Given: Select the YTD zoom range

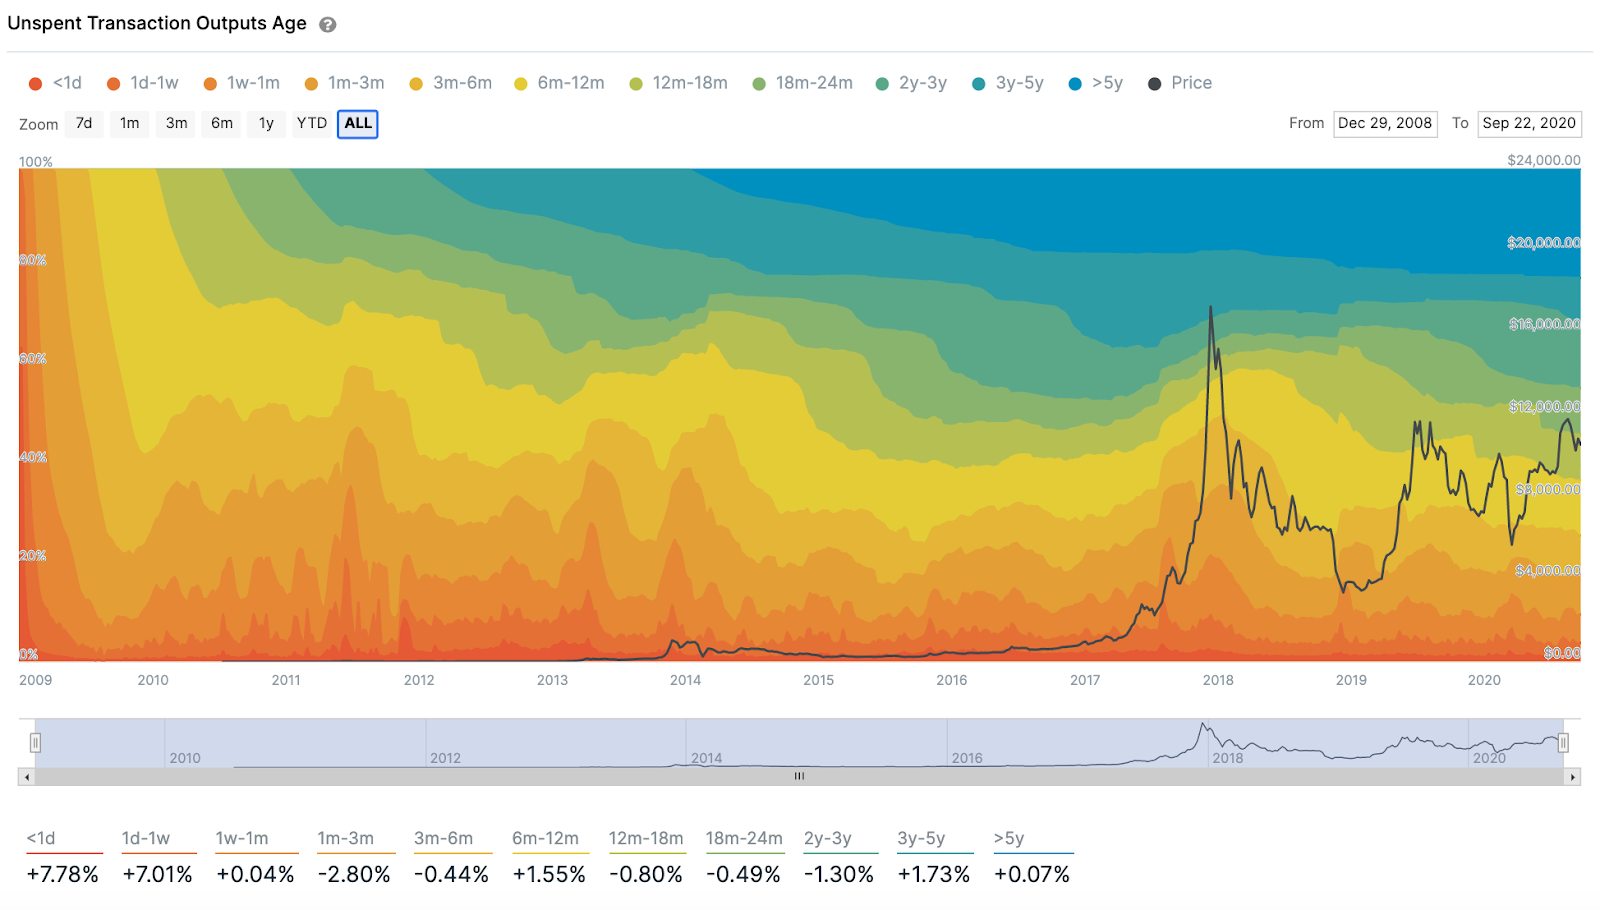Looking at the screenshot, I should click(x=312, y=123).
